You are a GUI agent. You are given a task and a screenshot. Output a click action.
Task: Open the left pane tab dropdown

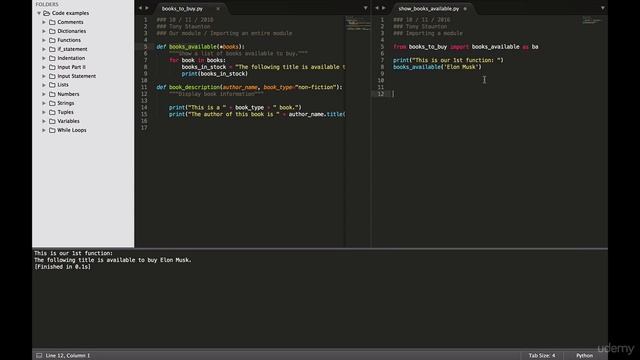365,8
